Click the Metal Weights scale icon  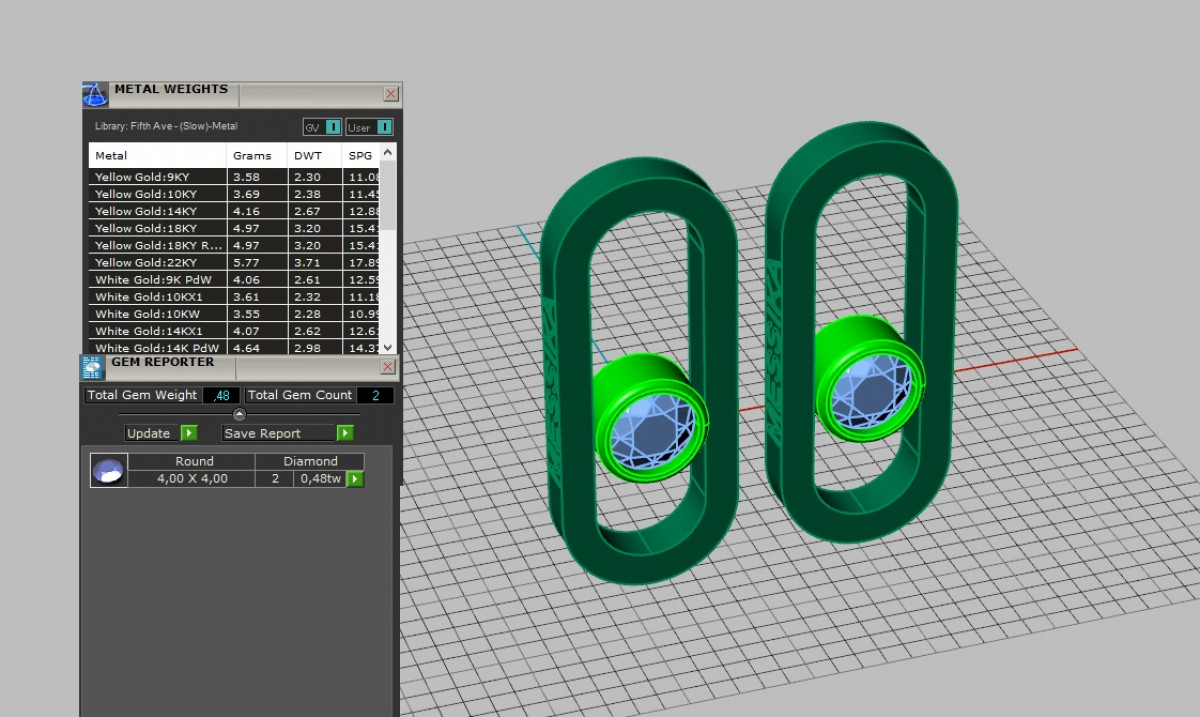(x=95, y=95)
